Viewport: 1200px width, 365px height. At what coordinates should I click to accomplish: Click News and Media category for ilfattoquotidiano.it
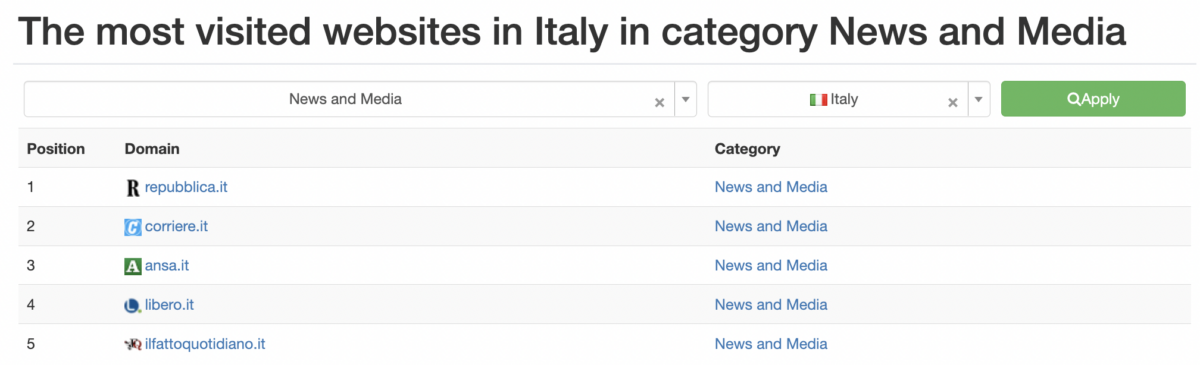pos(771,343)
